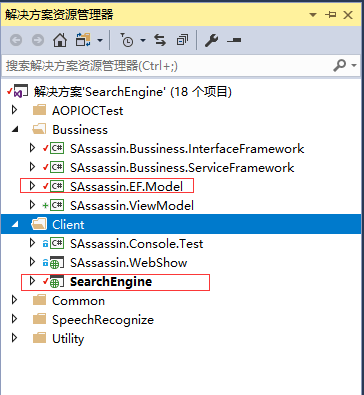Expand SAssassin.Console.Test project
The width and height of the screenshot is (364, 395).
[x=32, y=243]
